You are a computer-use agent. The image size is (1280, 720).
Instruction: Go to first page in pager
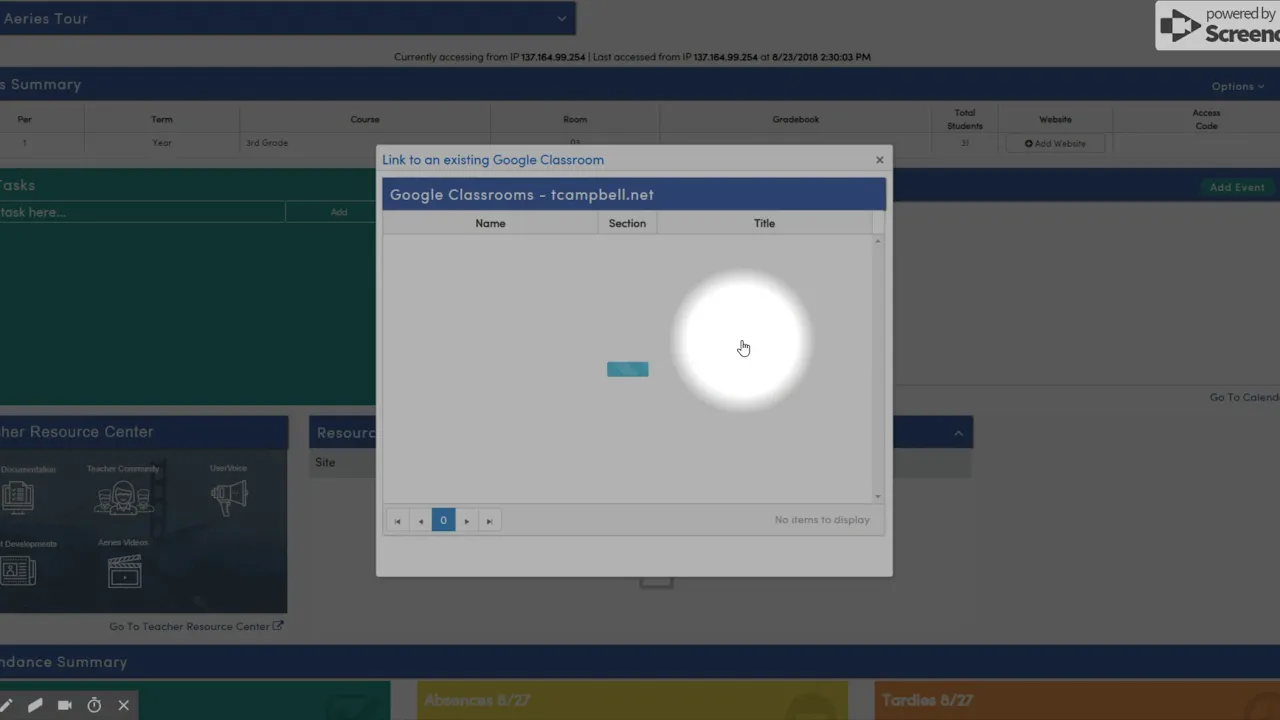coord(397,520)
